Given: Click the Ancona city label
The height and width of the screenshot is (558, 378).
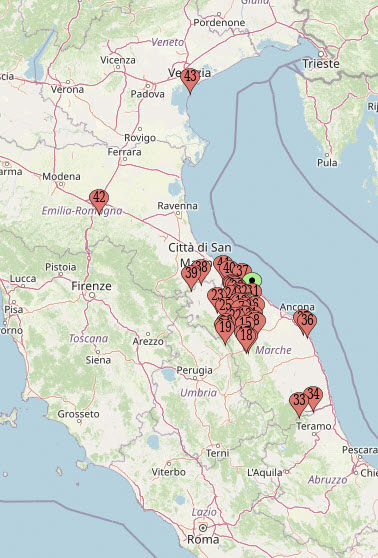Looking at the screenshot, I should click(297, 307).
